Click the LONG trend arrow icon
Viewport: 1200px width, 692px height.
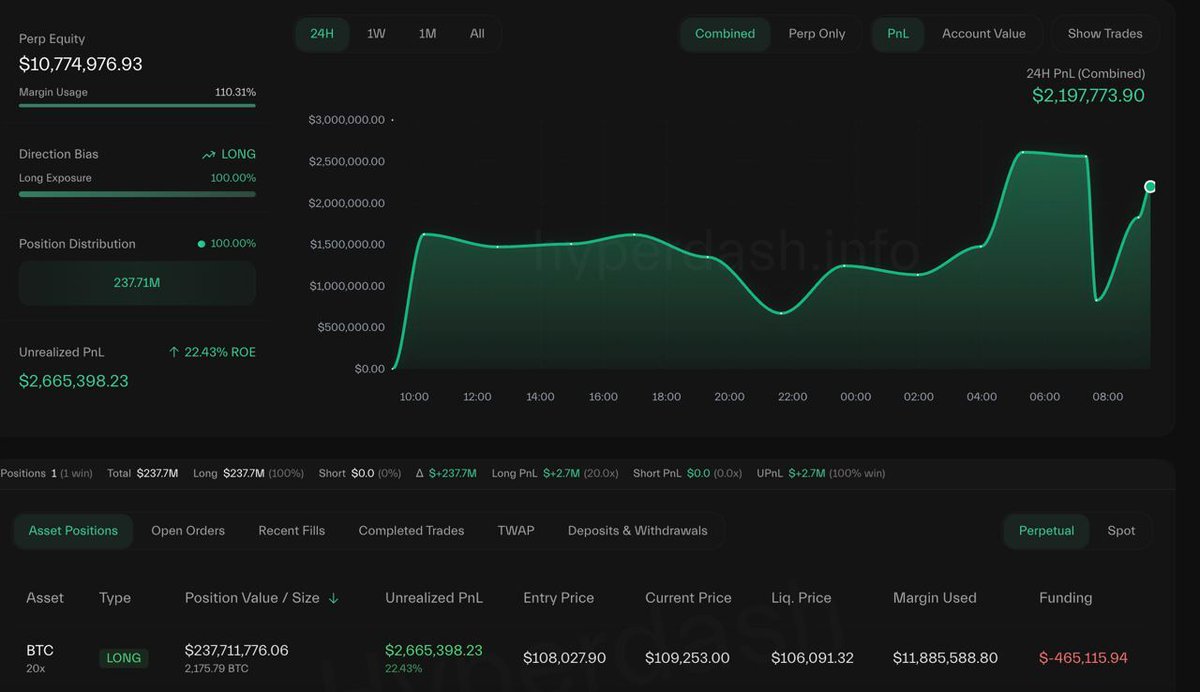pyautogui.click(x=208, y=155)
